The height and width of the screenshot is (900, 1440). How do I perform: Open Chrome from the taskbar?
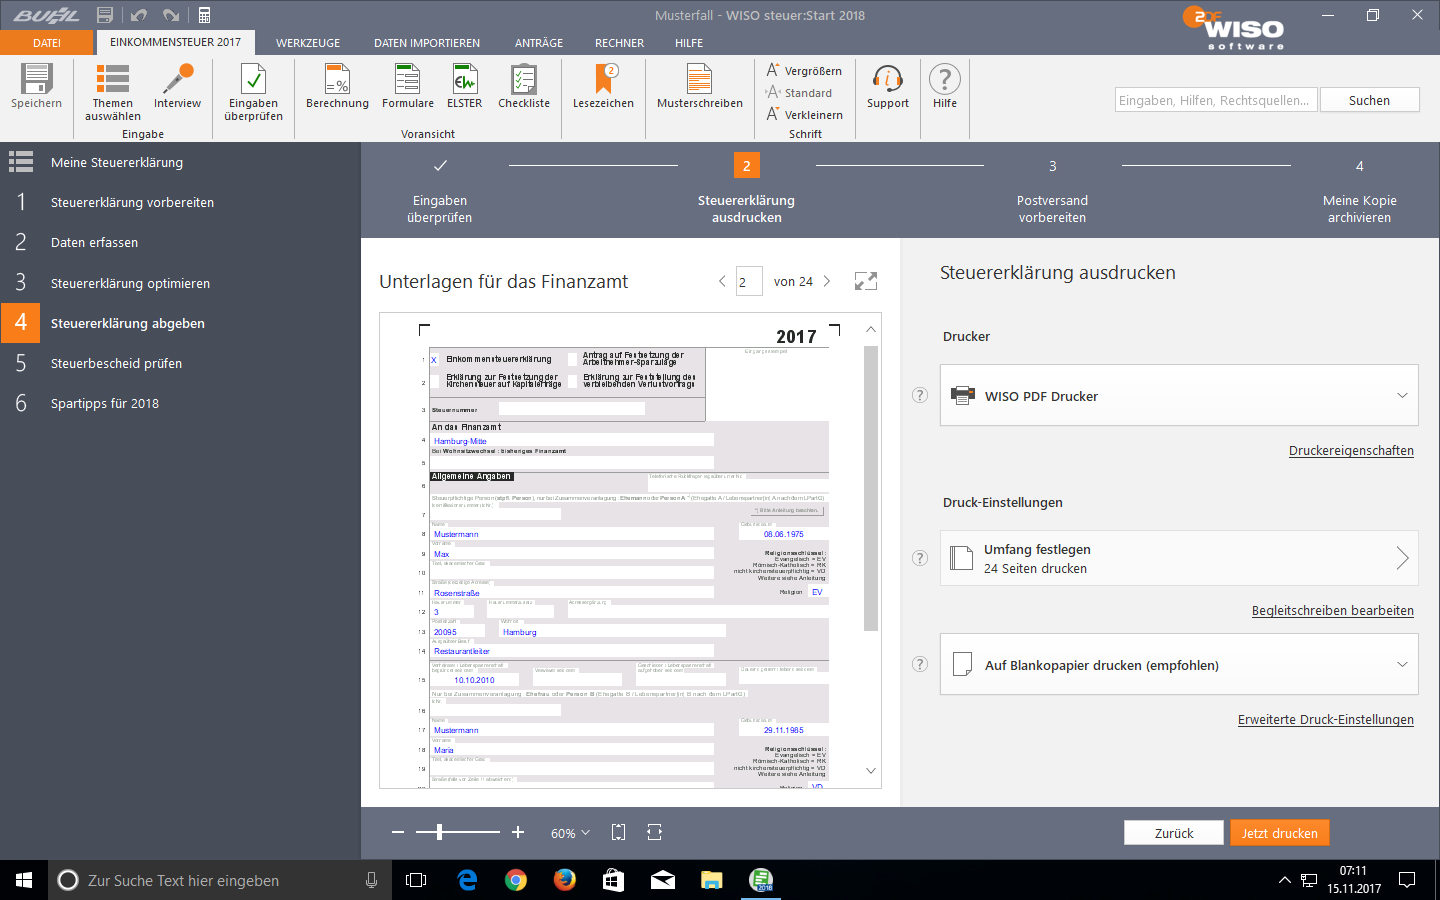coord(516,880)
